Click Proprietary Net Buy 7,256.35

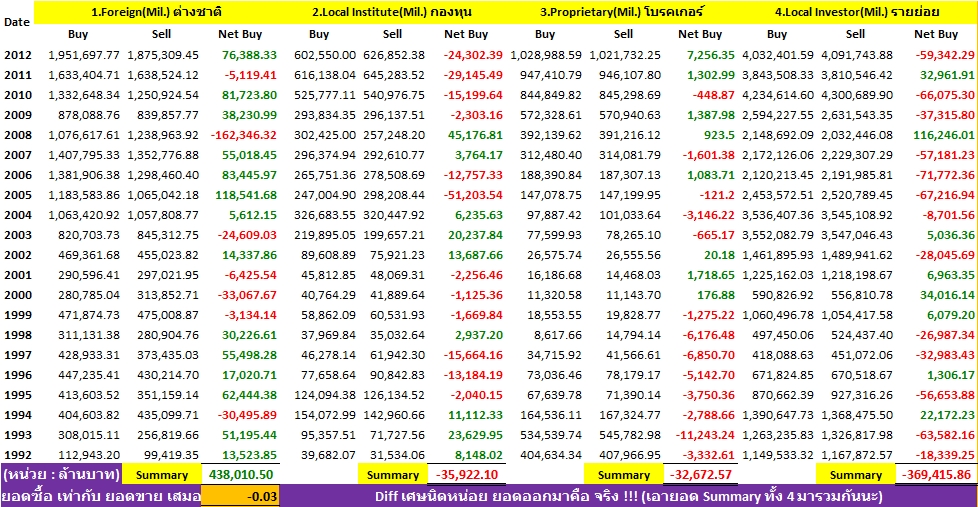click(710, 55)
